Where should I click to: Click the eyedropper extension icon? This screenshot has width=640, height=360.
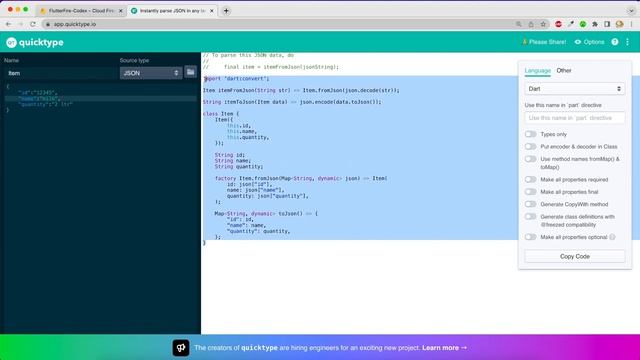point(571,24)
